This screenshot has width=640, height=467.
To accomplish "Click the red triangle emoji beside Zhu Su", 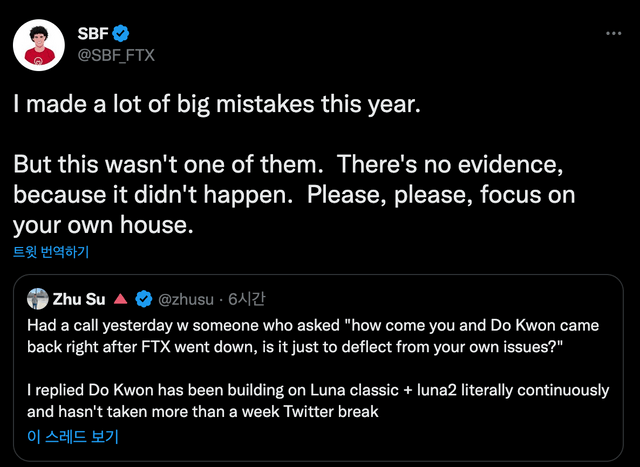I will click(x=119, y=299).
